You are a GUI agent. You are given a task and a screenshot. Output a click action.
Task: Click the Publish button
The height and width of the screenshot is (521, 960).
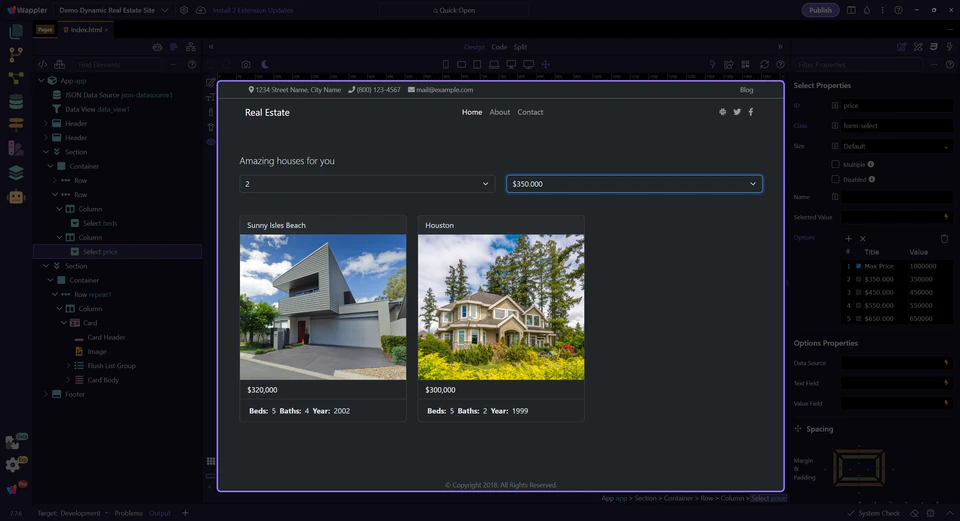(820, 10)
